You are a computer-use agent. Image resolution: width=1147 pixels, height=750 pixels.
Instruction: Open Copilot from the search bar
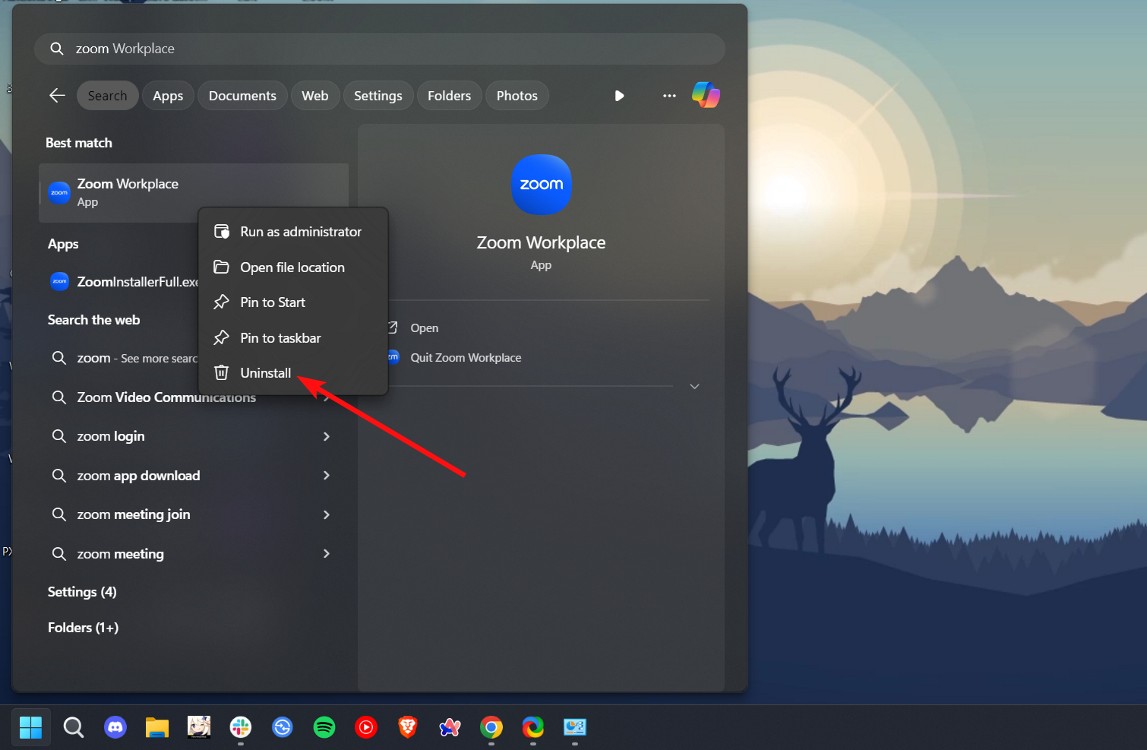(706, 95)
